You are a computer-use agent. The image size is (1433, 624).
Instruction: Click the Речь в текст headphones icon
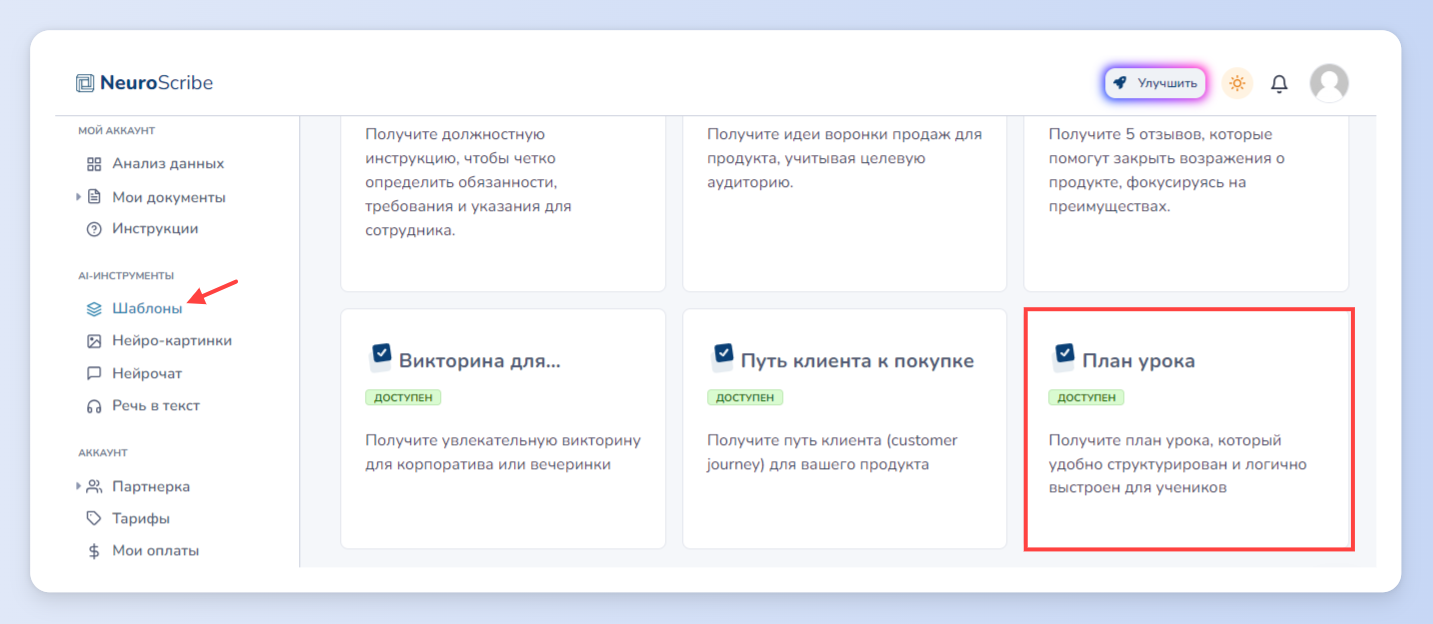point(94,406)
